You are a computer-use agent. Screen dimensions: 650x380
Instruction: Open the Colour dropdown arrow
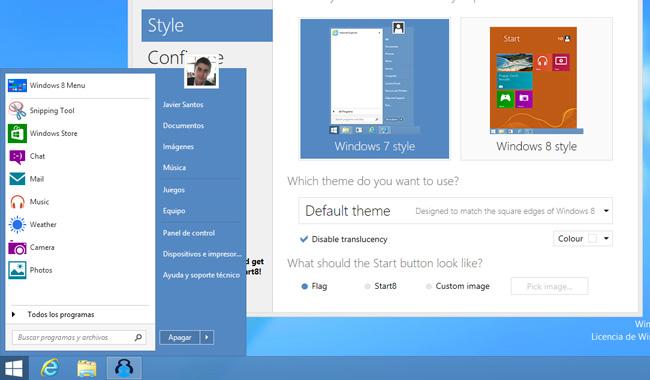(606, 239)
